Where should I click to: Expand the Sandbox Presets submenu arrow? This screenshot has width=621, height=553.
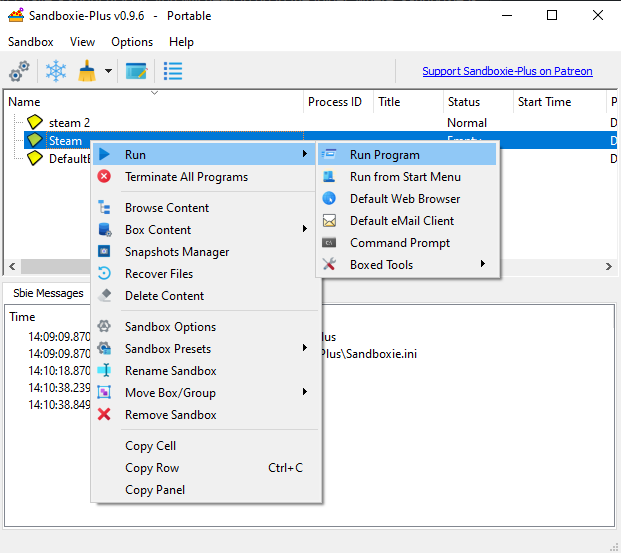[x=305, y=347]
